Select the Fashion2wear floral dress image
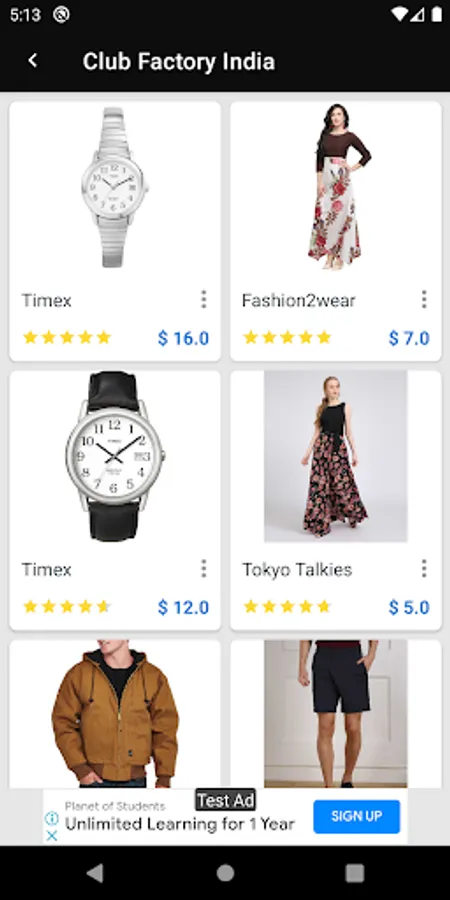The height and width of the screenshot is (900, 450). click(x=341, y=187)
